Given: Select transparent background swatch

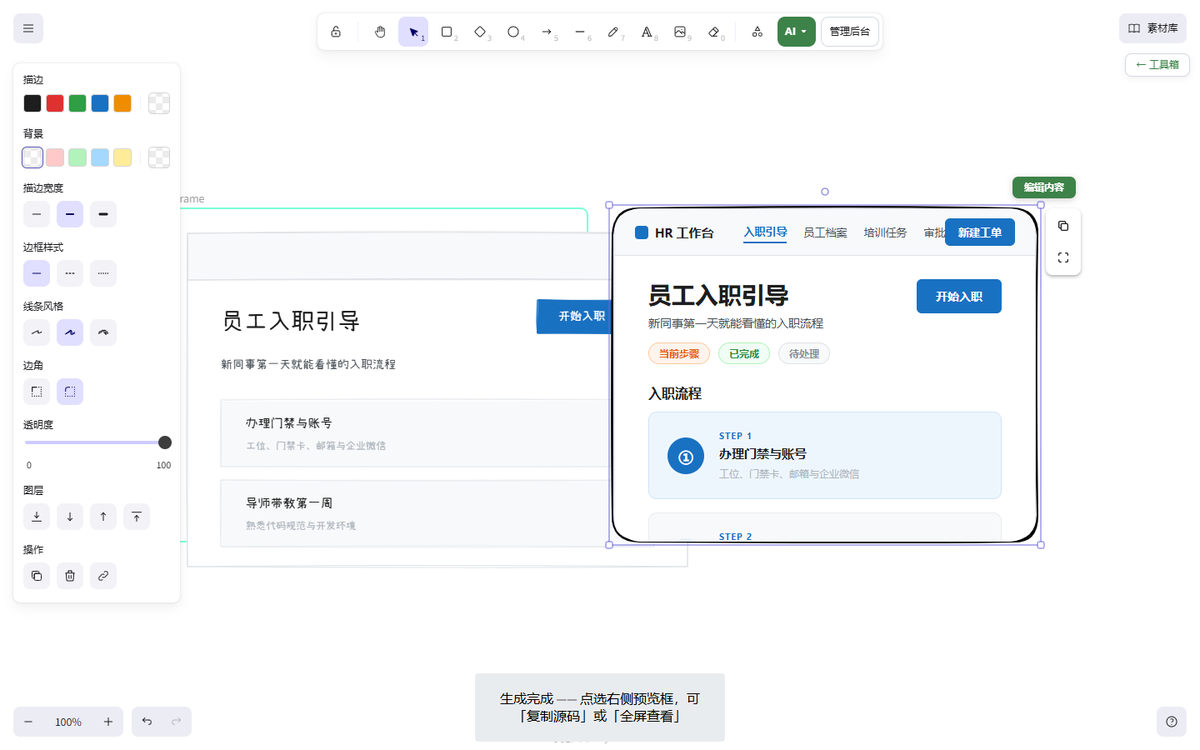Looking at the screenshot, I should click(33, 157).
